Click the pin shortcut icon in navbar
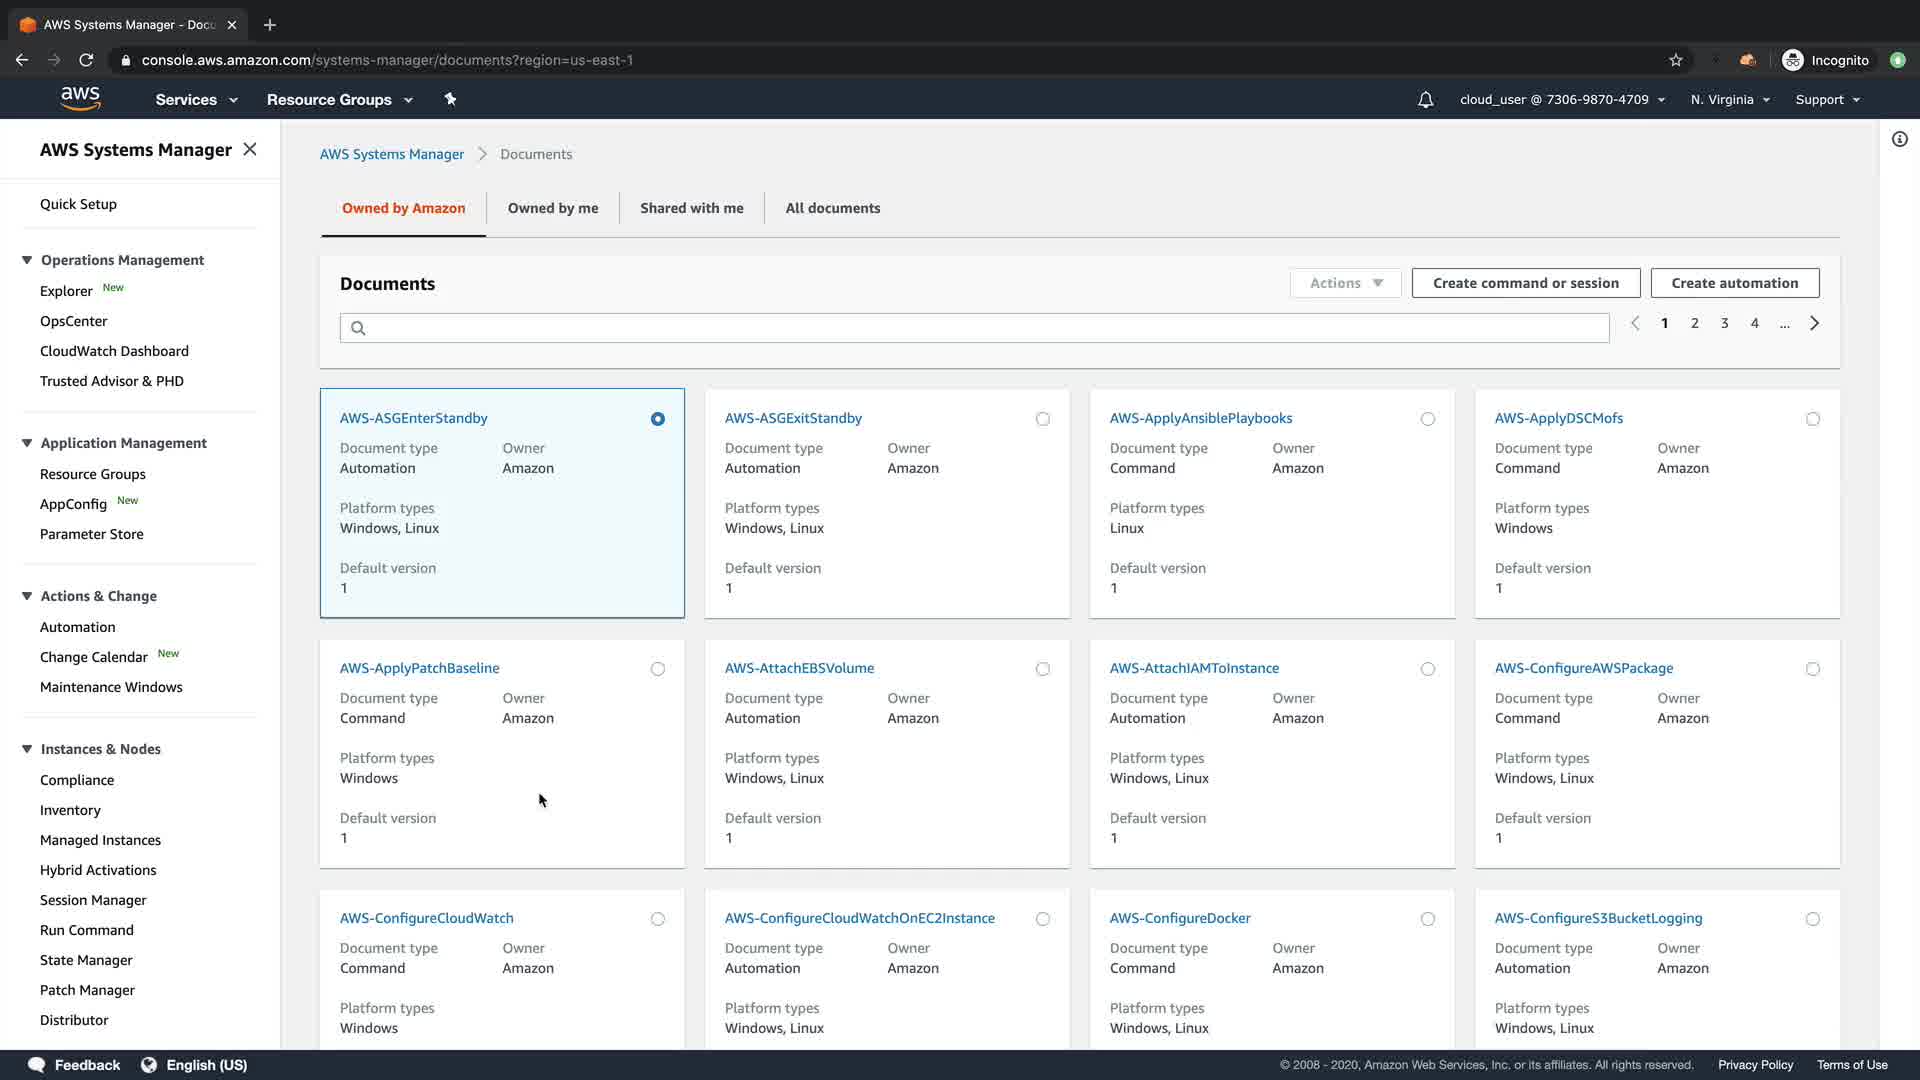1920x1080 pixels. tap(450, 99)
